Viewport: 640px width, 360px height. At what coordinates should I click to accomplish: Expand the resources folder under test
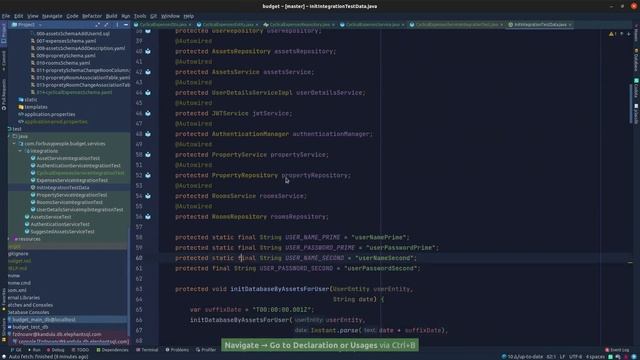tap(9, 239)
